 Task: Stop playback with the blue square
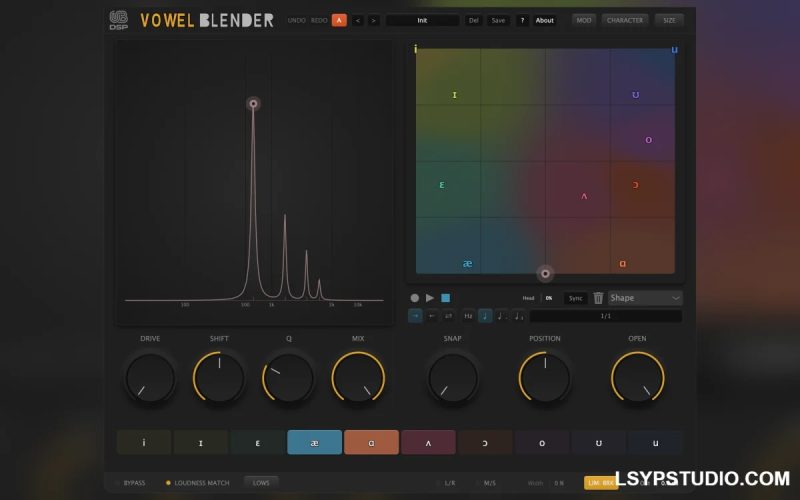[445, 298]
